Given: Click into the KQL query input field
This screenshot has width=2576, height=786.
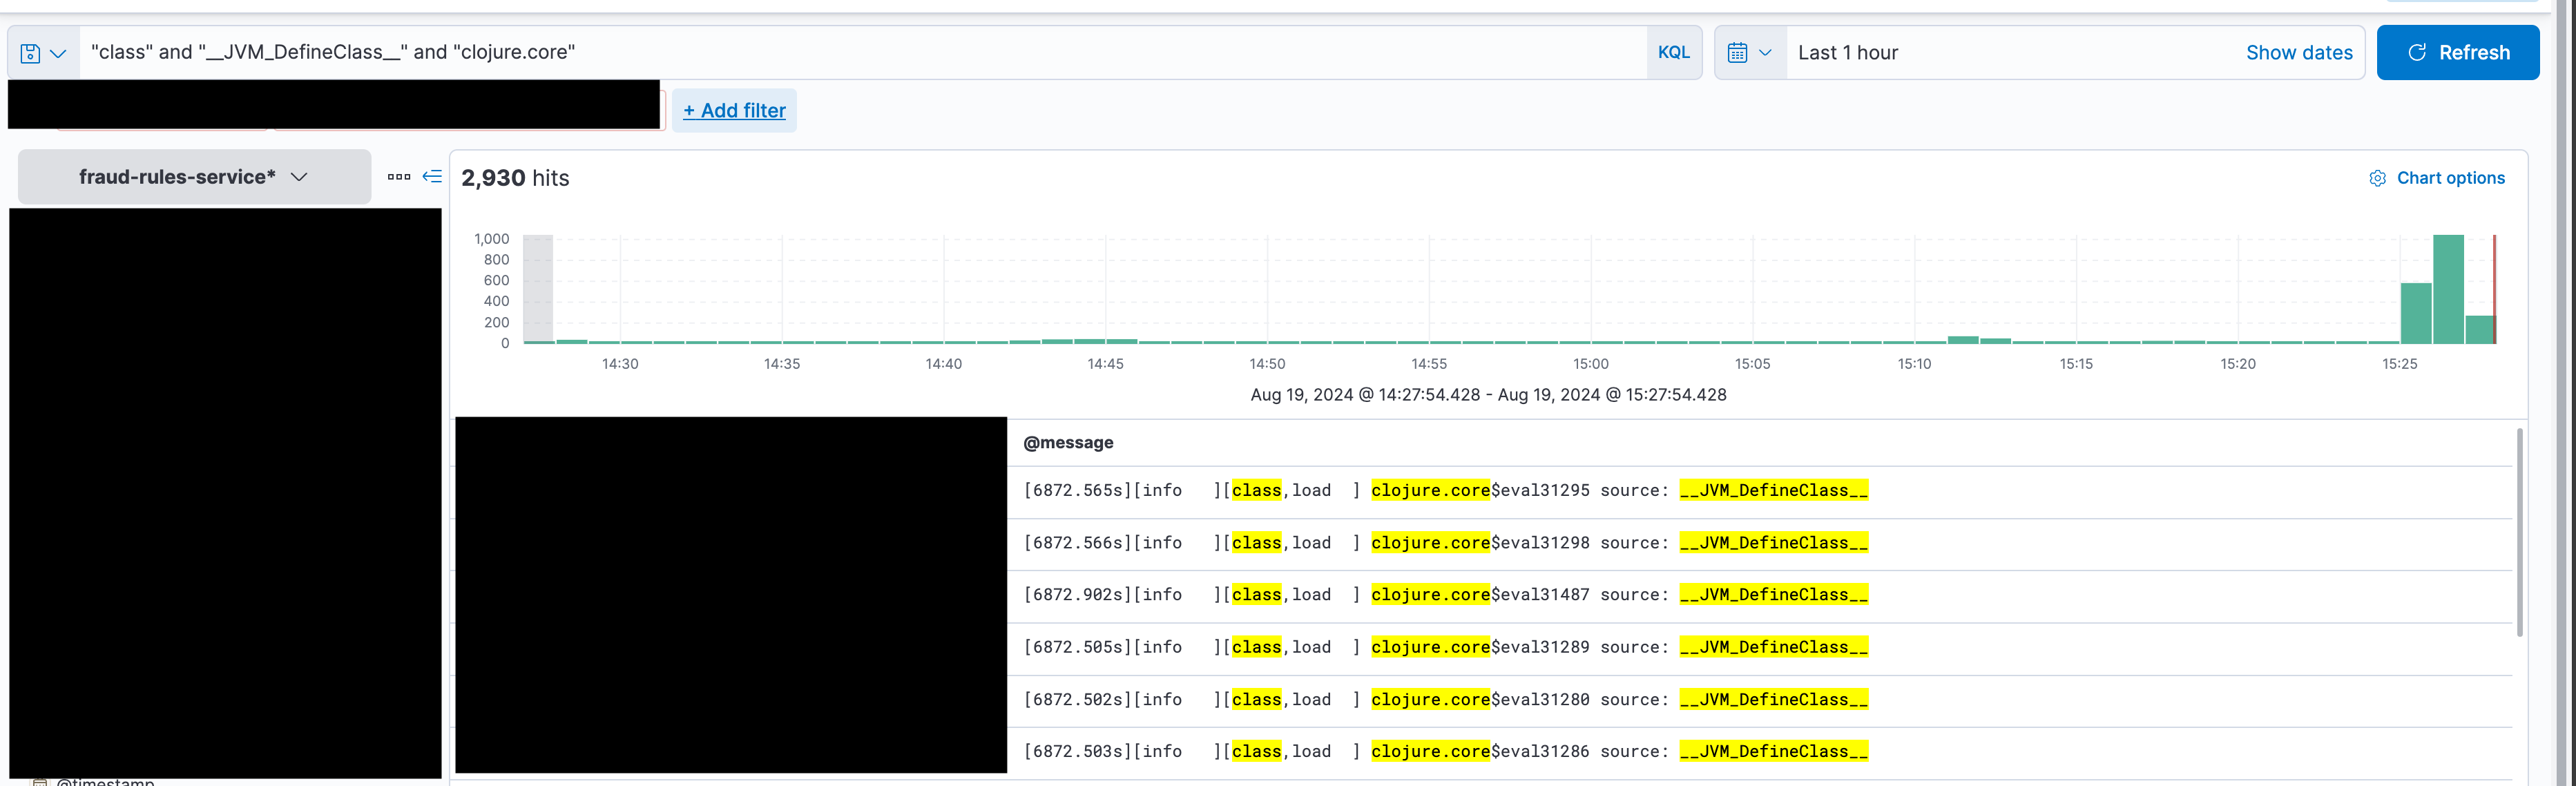Looking at the screenshot, I should tap(860, 52).
